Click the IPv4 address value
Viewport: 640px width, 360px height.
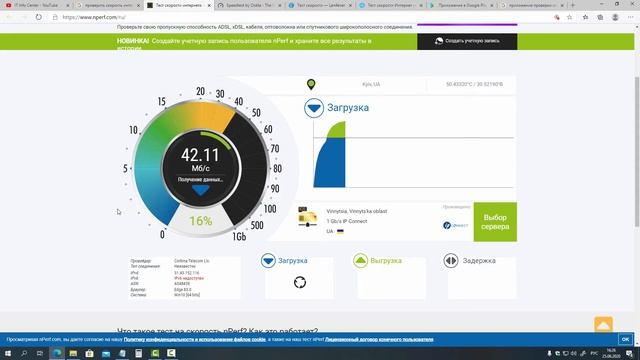tap(187, 273)
